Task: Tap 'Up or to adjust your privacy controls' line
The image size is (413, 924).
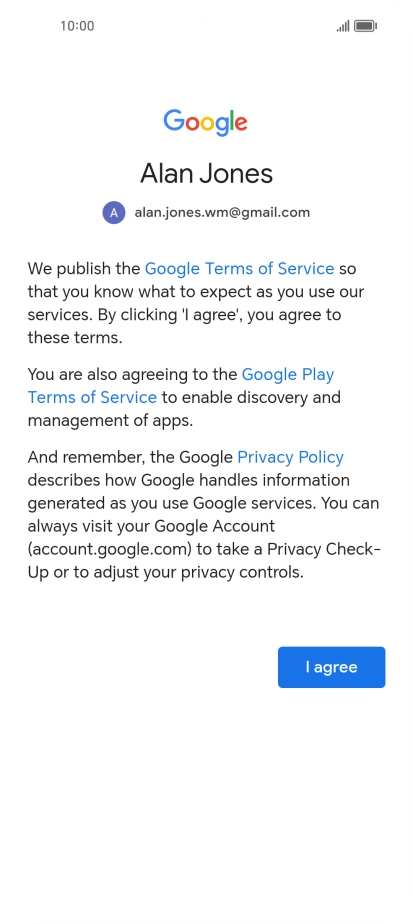Action: pyautogui.click(x=166, y=572)
